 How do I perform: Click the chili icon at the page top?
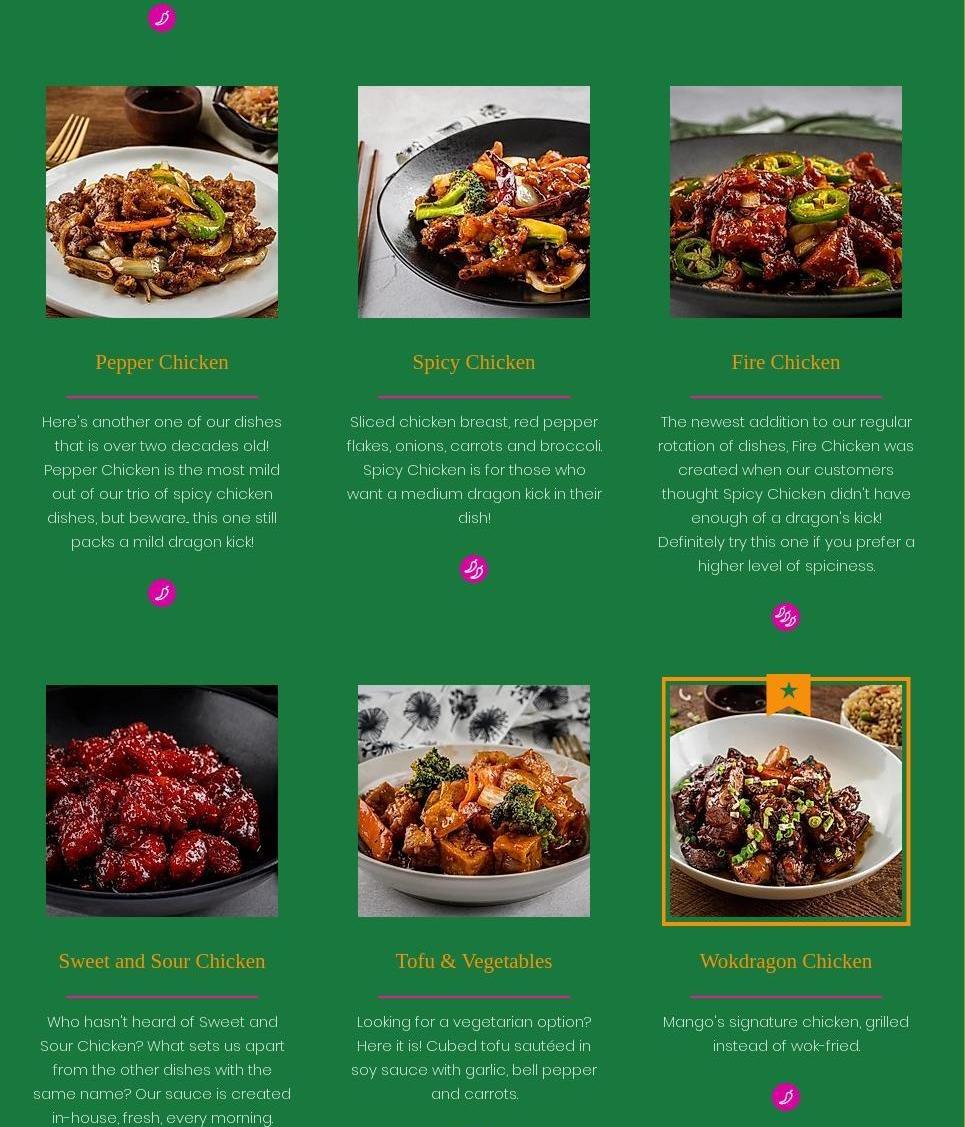[x=162, y=17]
